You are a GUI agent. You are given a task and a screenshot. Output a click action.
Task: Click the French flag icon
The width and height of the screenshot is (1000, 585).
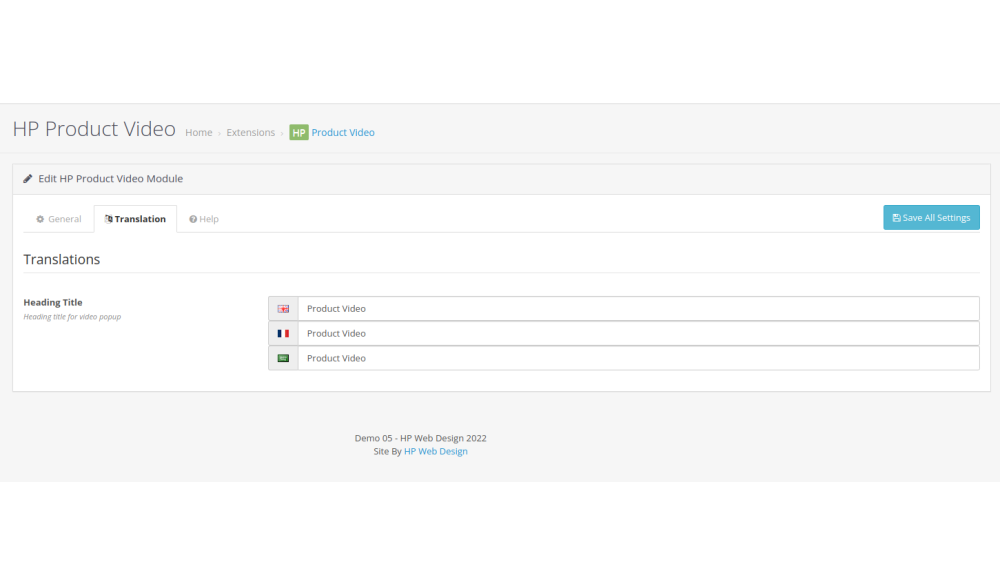[283, 334]
